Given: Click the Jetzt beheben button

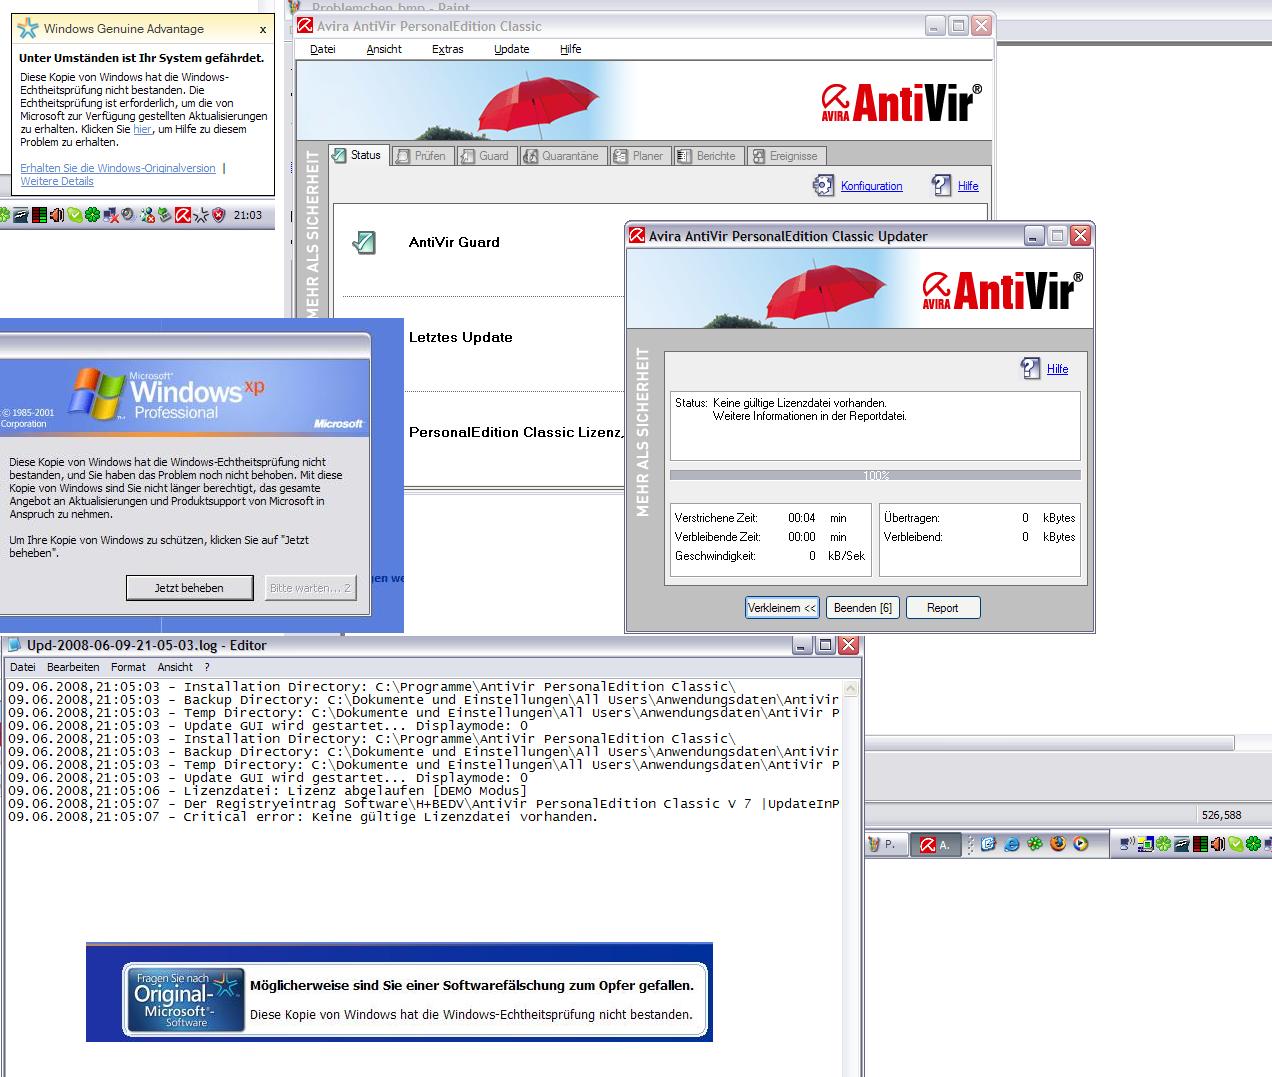Looking at the screenshot, I should click(x=189, y=588).
